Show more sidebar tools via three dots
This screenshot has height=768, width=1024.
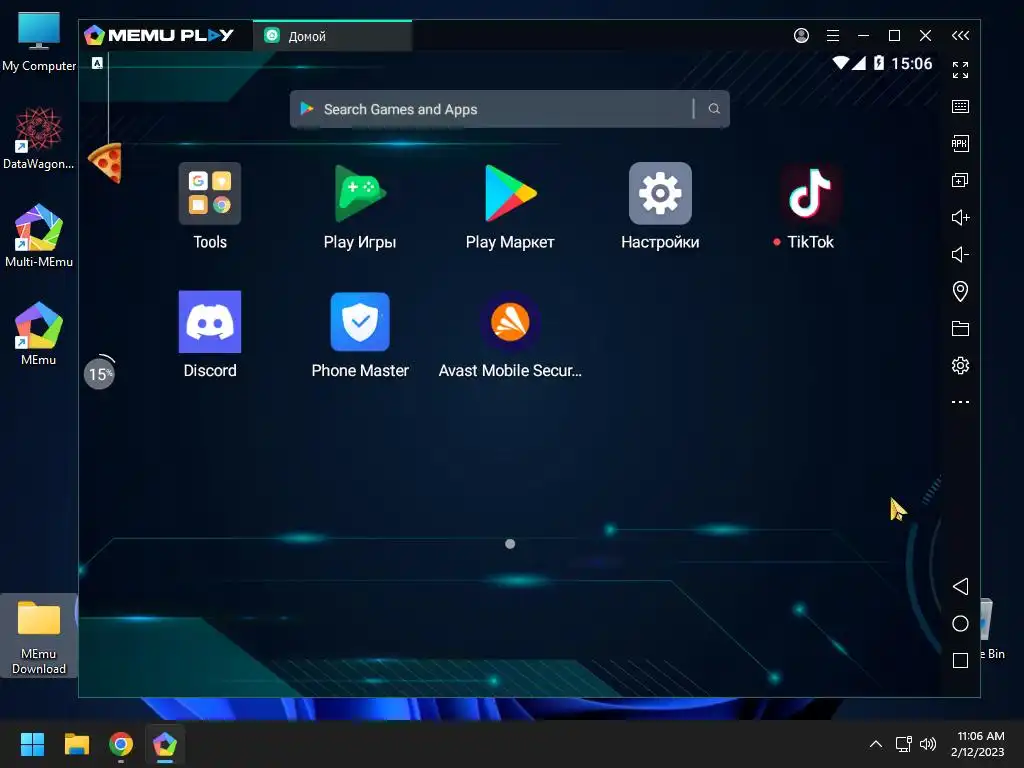[960, 402]
